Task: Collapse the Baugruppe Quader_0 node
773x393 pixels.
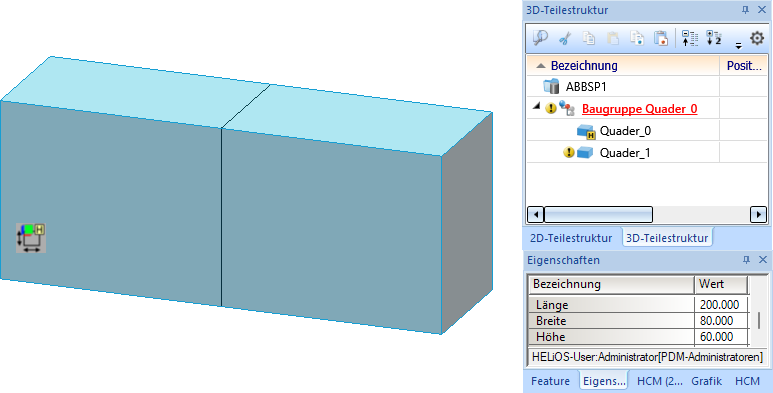Action: [x=537, y=106]
